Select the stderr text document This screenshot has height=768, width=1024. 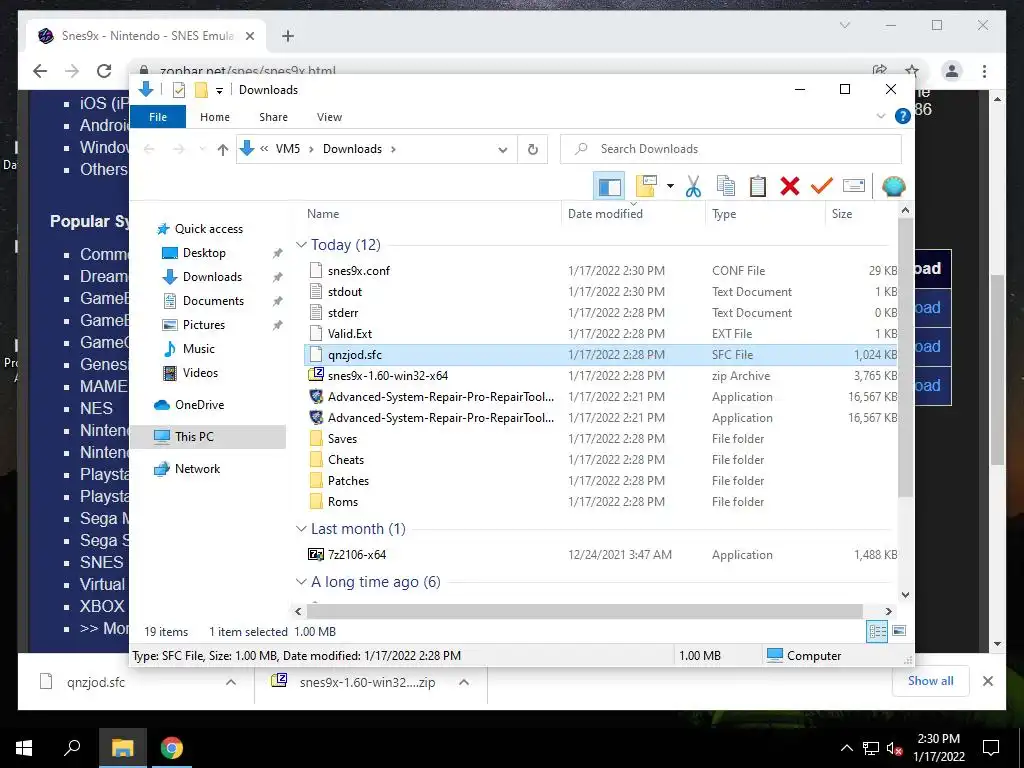click(x=601, y=313)
